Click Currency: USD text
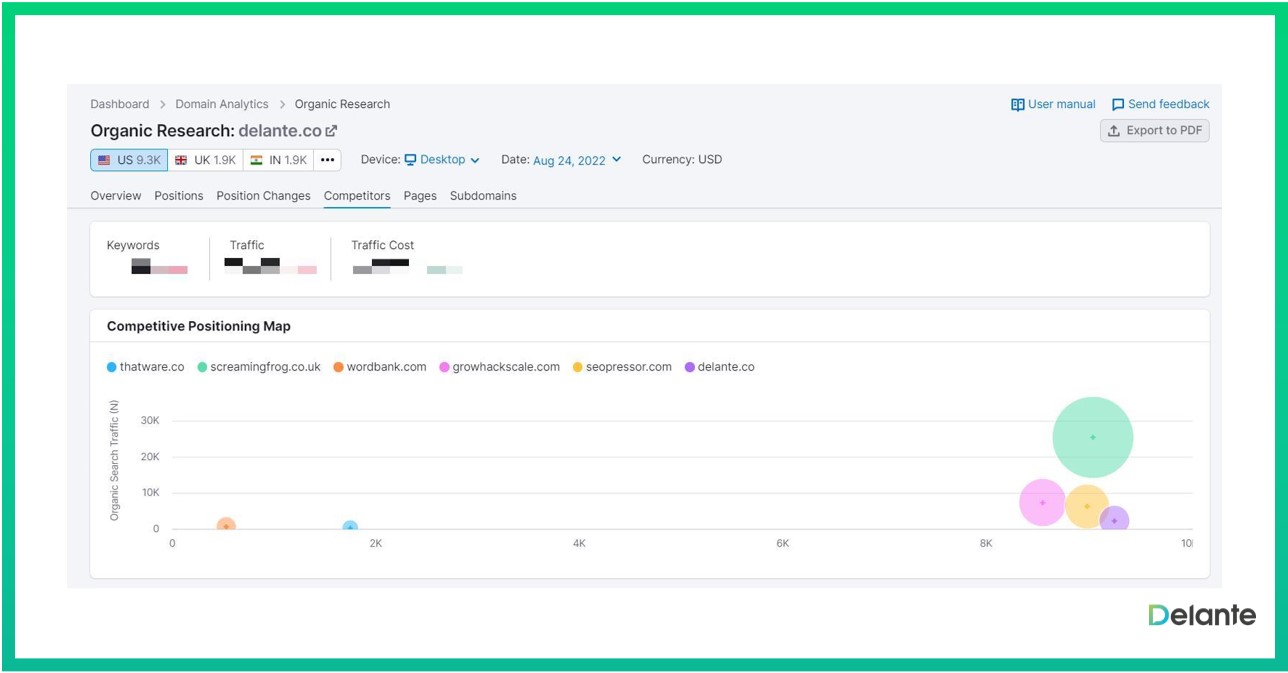 point(682,160)
